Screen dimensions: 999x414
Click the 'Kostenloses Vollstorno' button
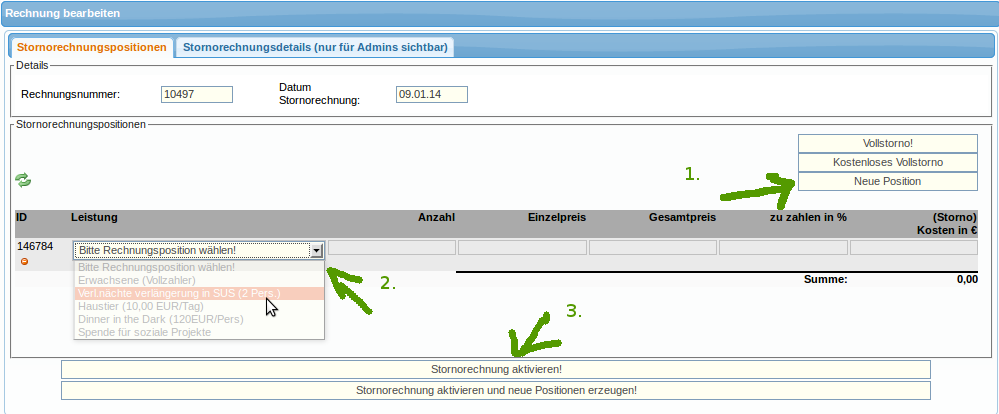point(887,162)
